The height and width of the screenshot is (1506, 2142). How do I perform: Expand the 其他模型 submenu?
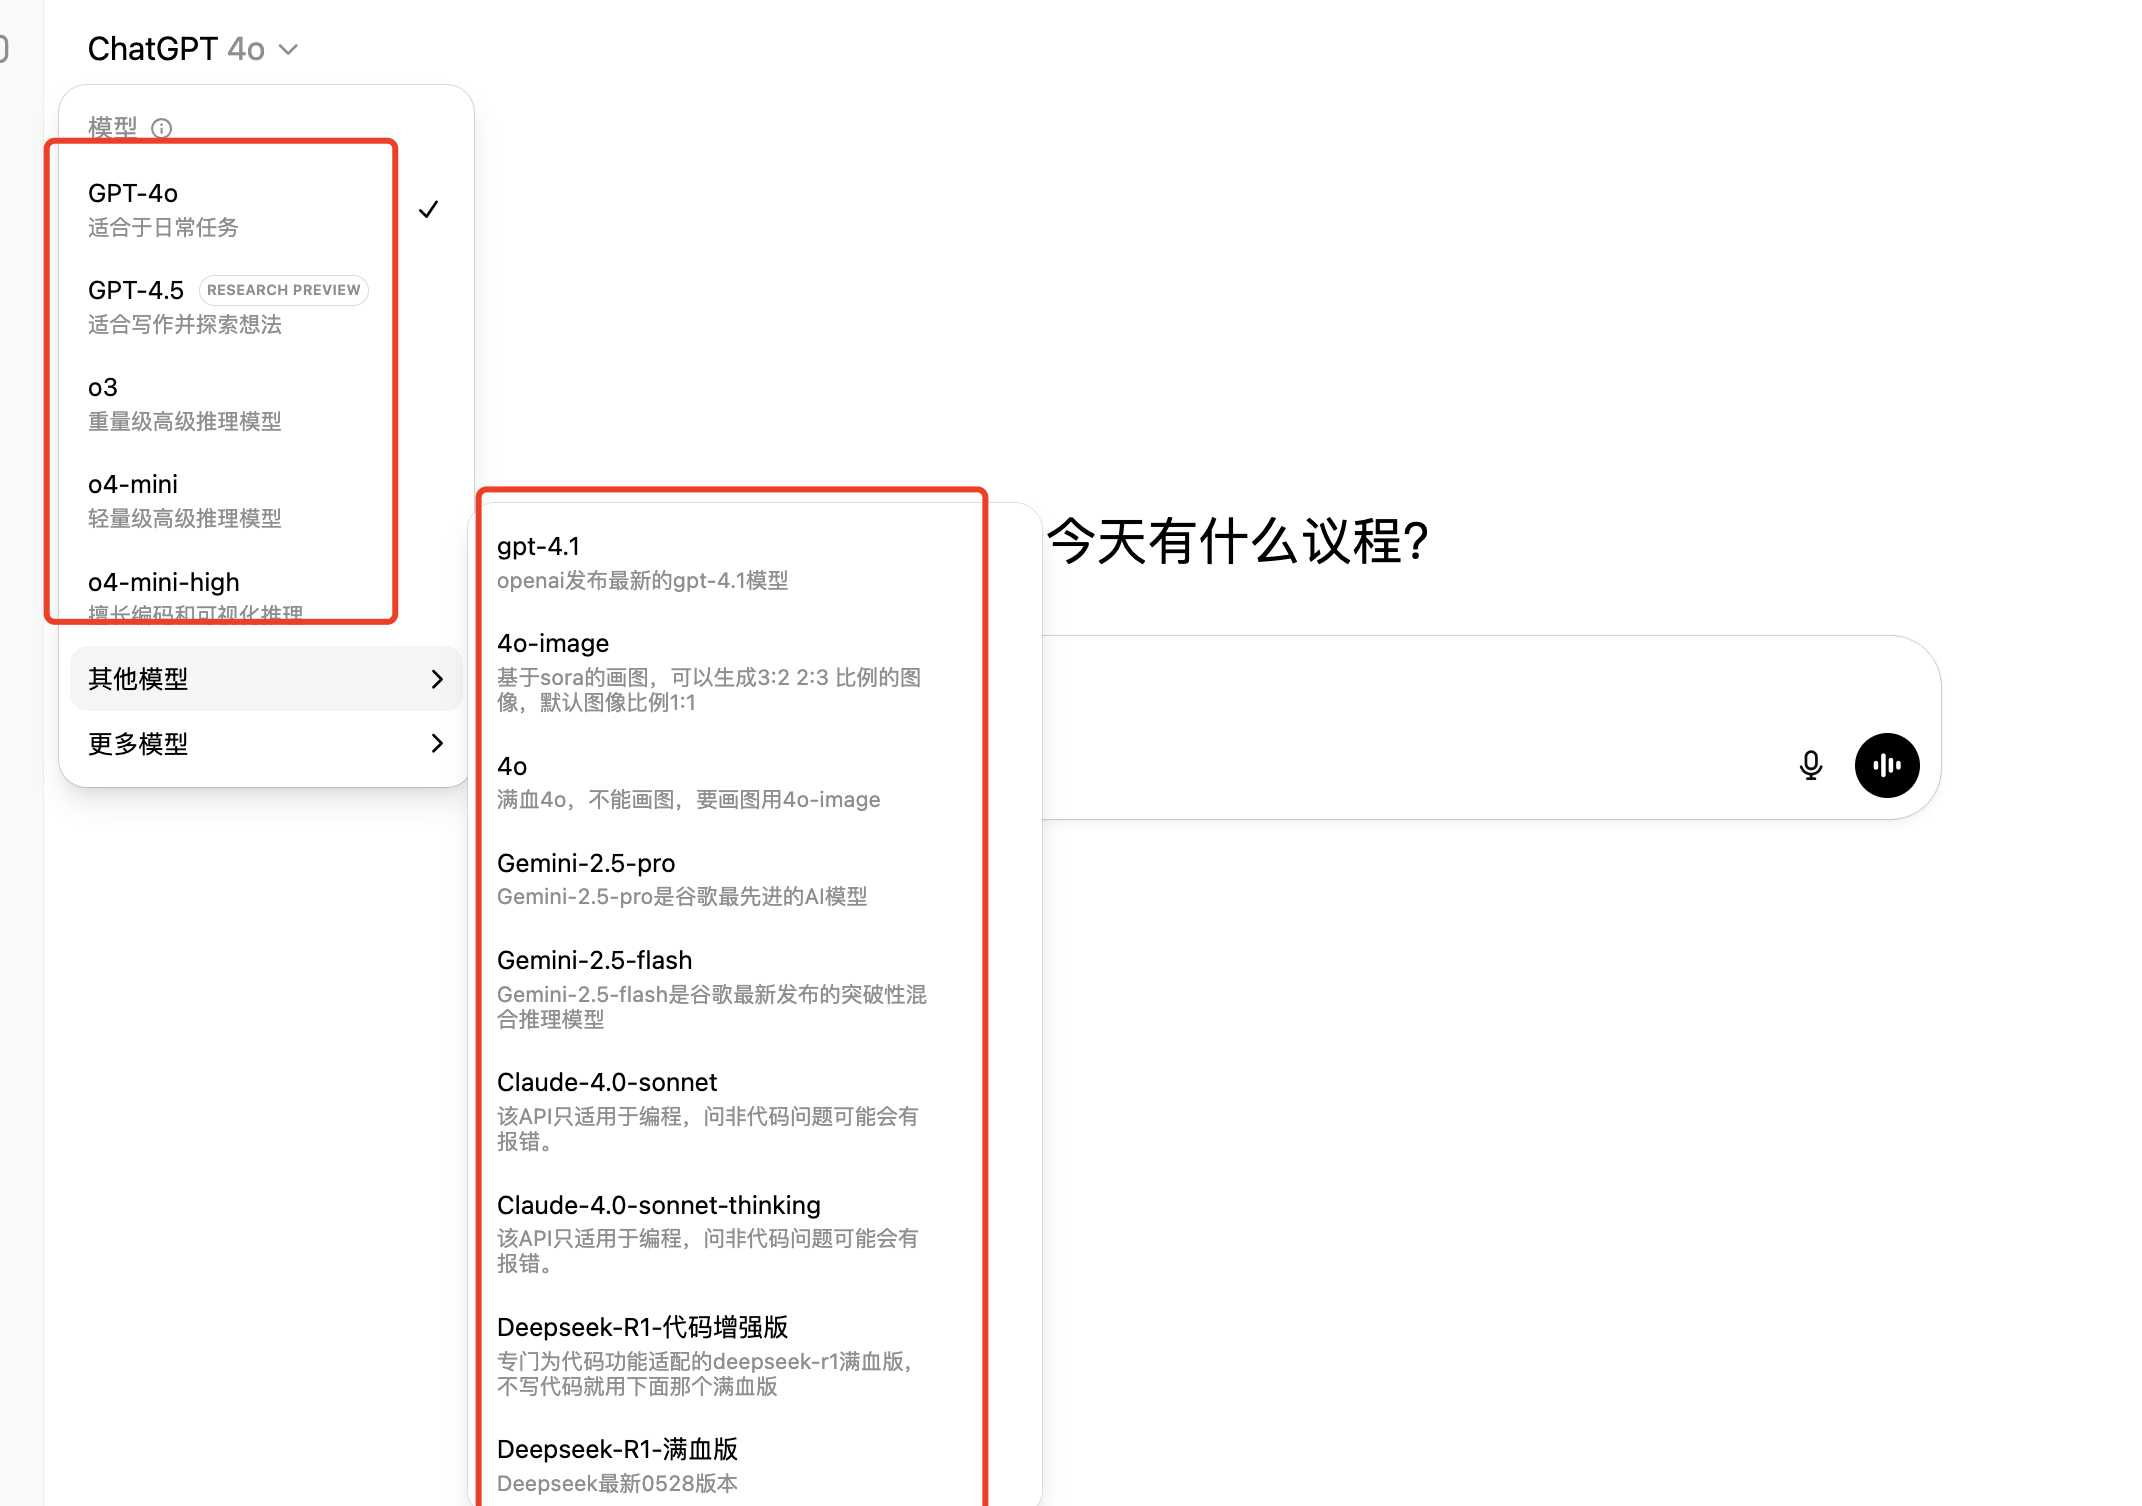point(265,679)
